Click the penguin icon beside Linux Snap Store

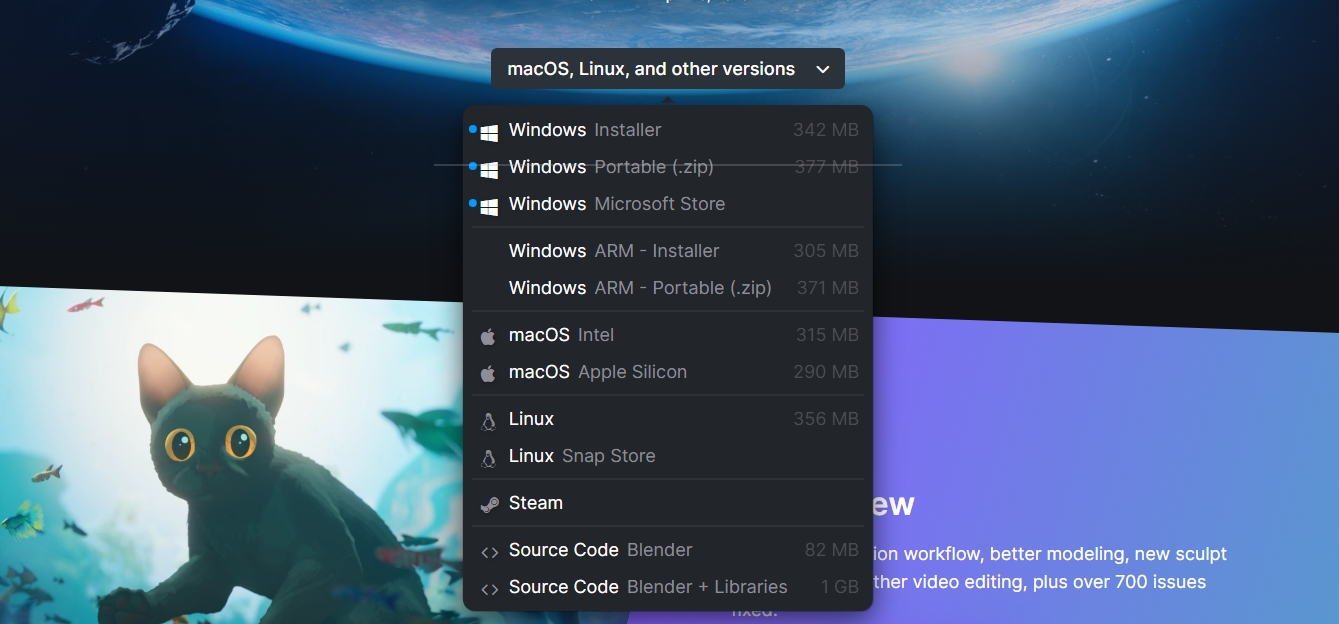coord(488,457)
